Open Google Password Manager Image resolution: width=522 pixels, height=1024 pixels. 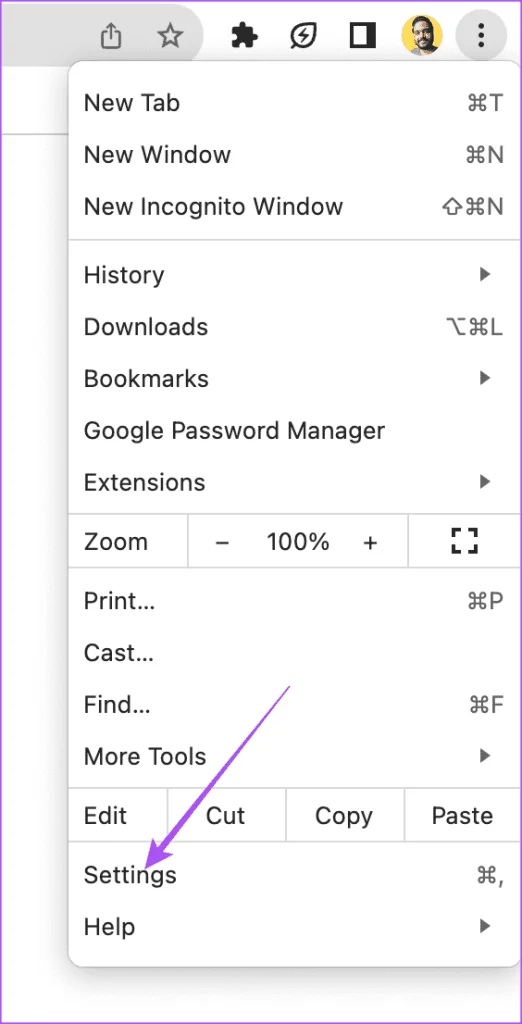(294, 430)
